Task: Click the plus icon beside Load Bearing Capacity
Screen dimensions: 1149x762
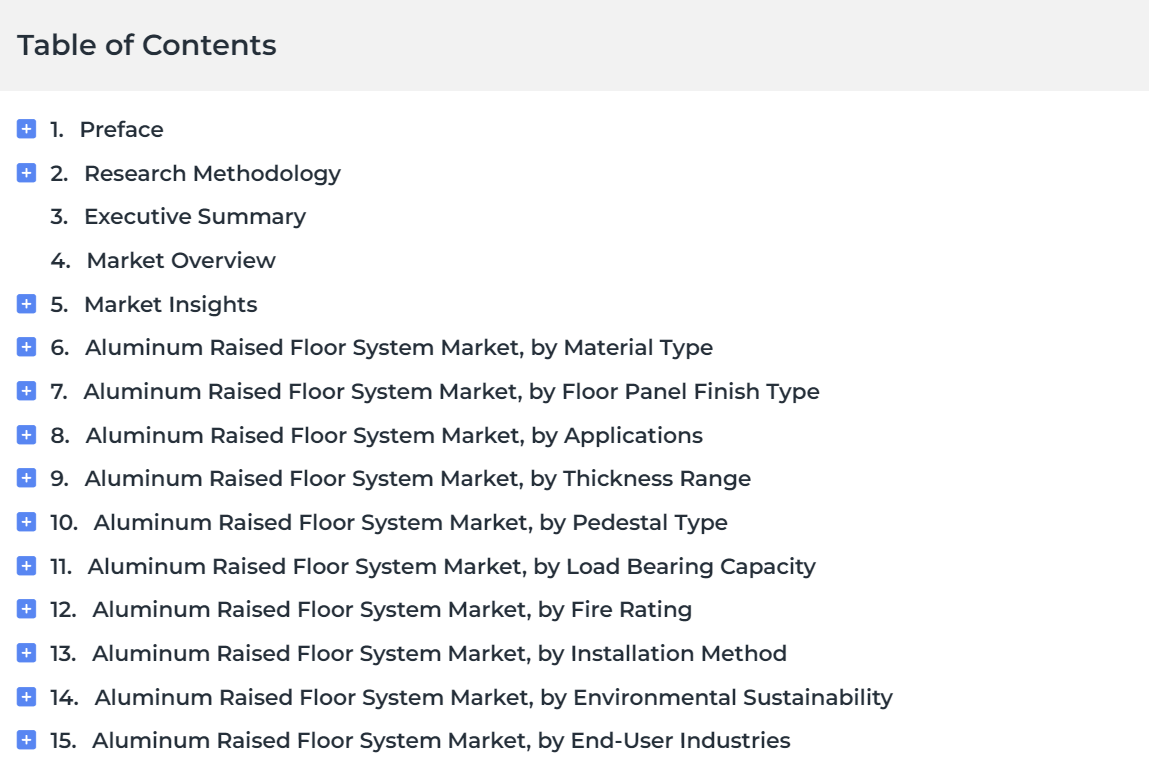Action: (x=26, y=566)
